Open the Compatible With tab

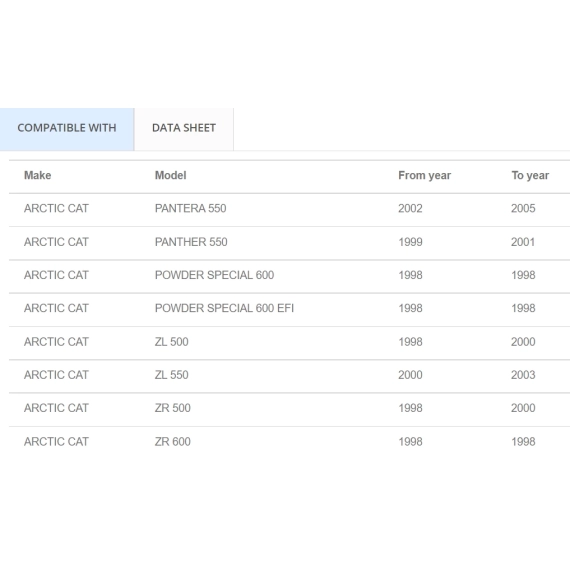pos(67,128)
